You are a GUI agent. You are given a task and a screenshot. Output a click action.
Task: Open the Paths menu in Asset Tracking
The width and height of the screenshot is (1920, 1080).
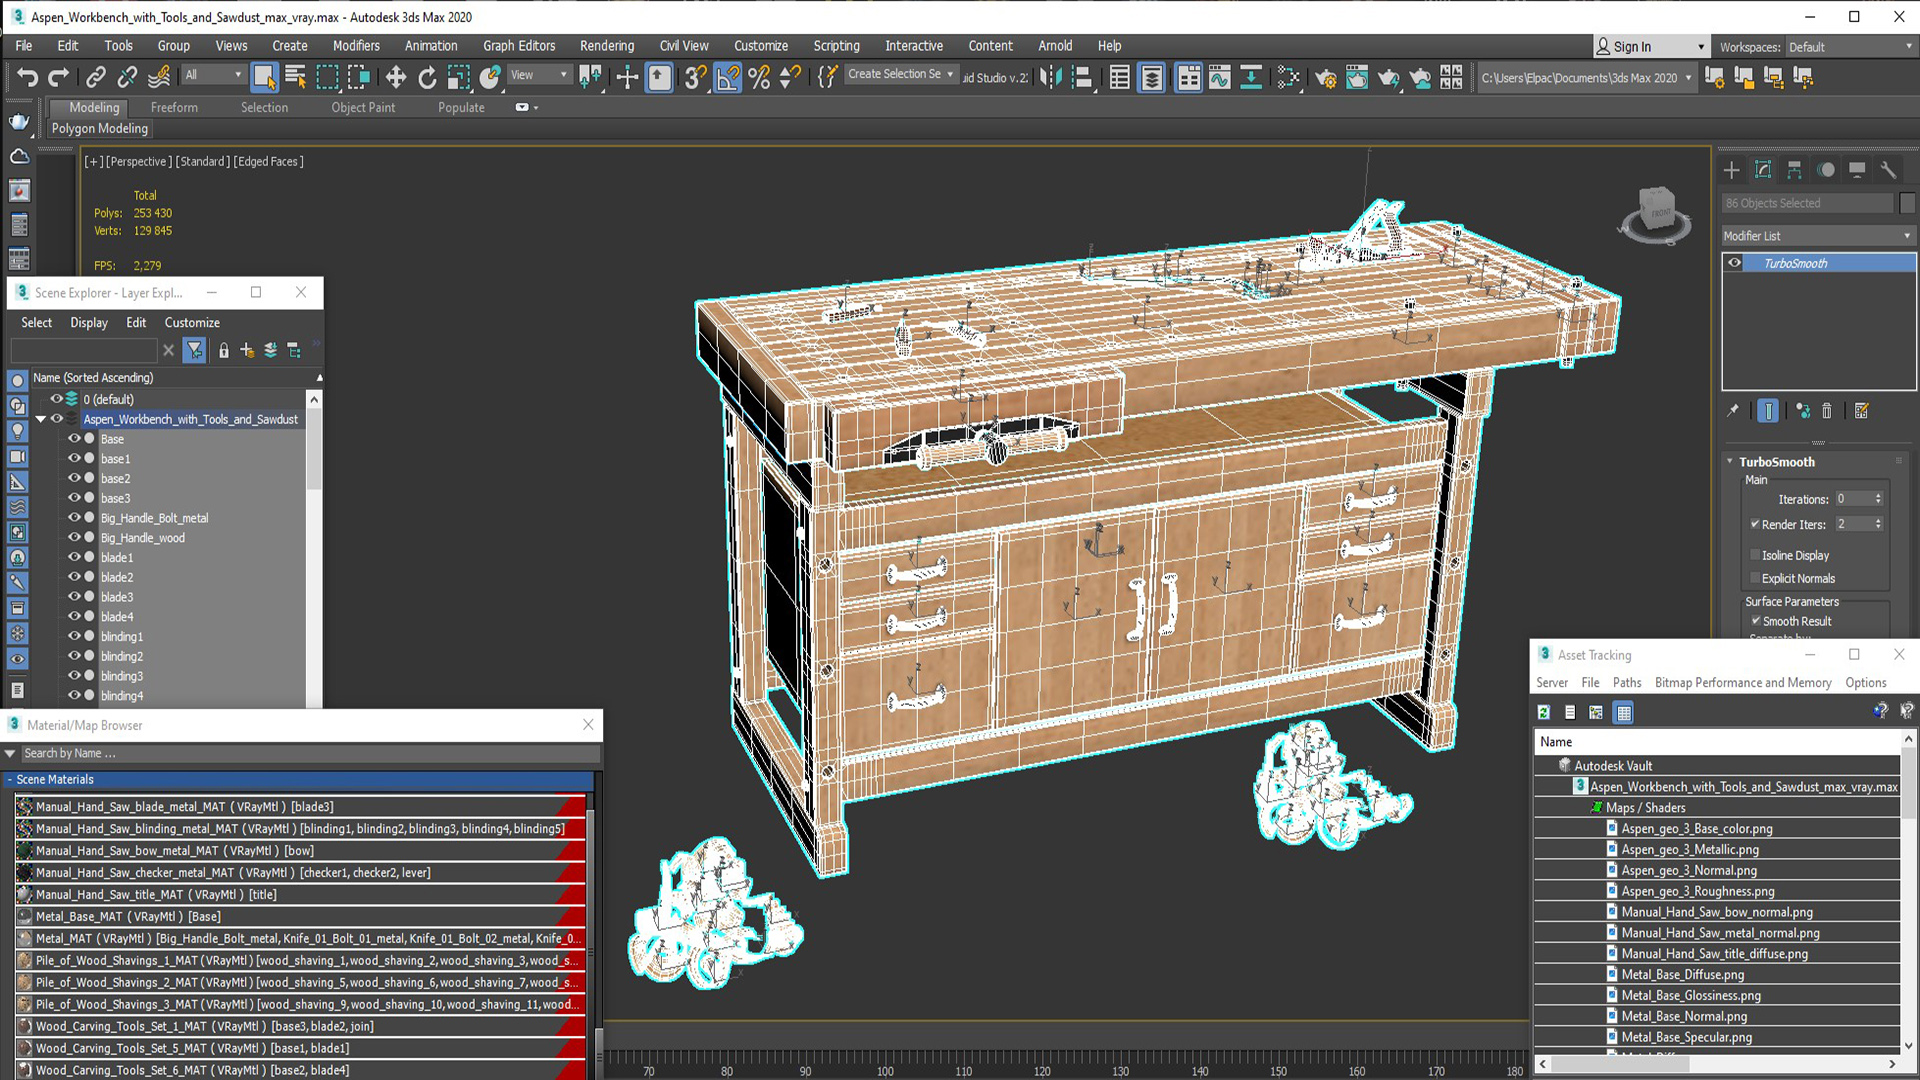click(x=1627, y=682)
